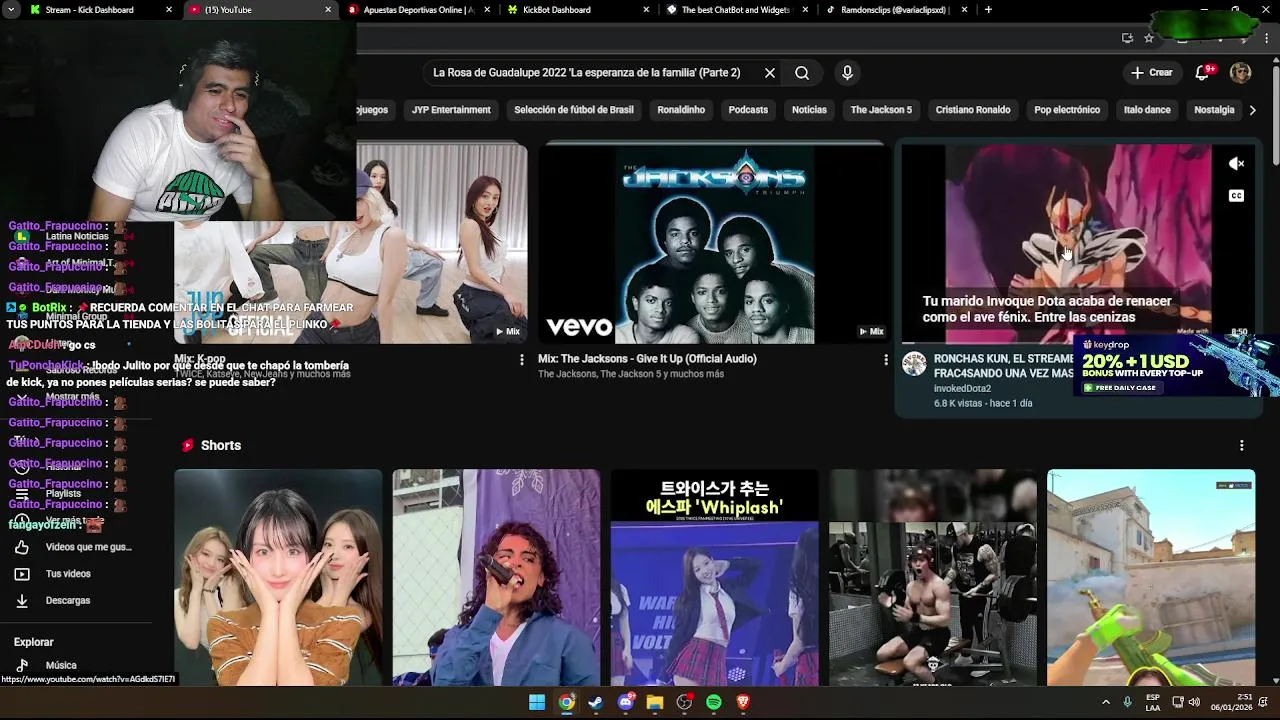Viewport: 1280px width, 720px height.
Task: Open the taskbar notification center icon
Action: 1263,702
